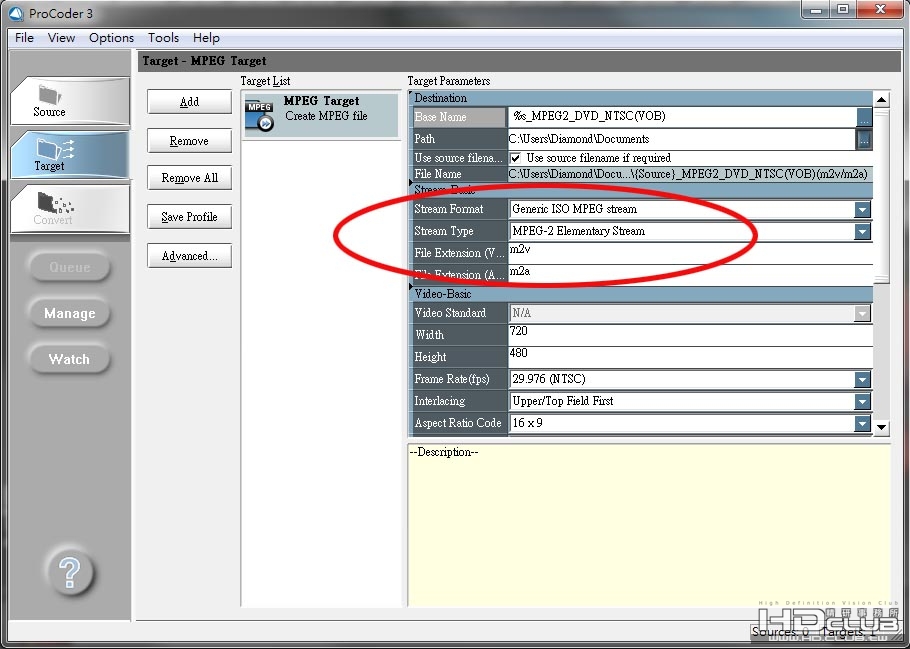Viewport: 910px width, 649px height.
Task: Click the Queue button
Action: point(70,267)
